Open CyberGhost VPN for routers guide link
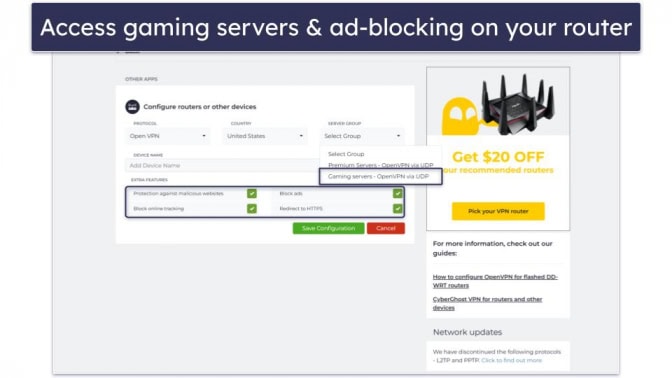This screenshot has height=378, width=672. tap(487, 303)
